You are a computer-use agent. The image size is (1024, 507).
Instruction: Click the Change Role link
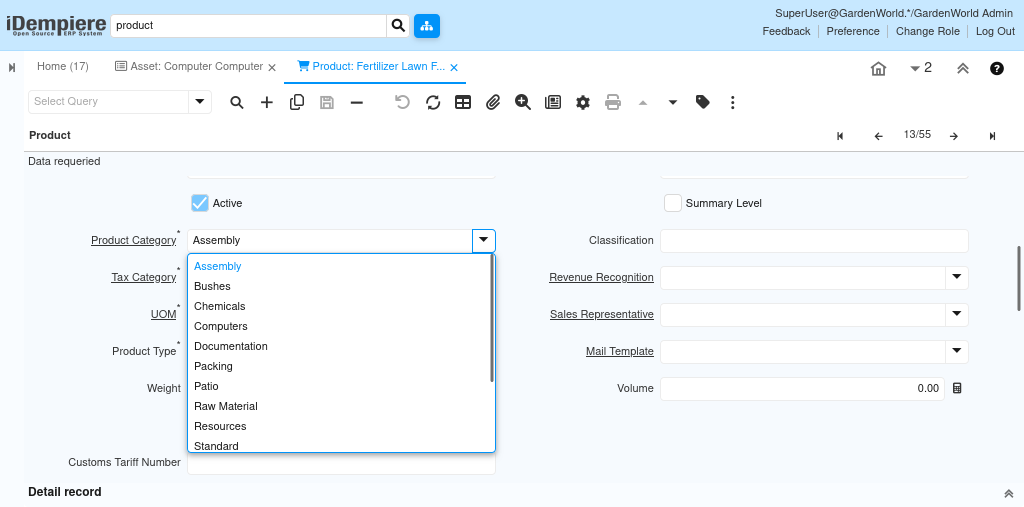927,31
